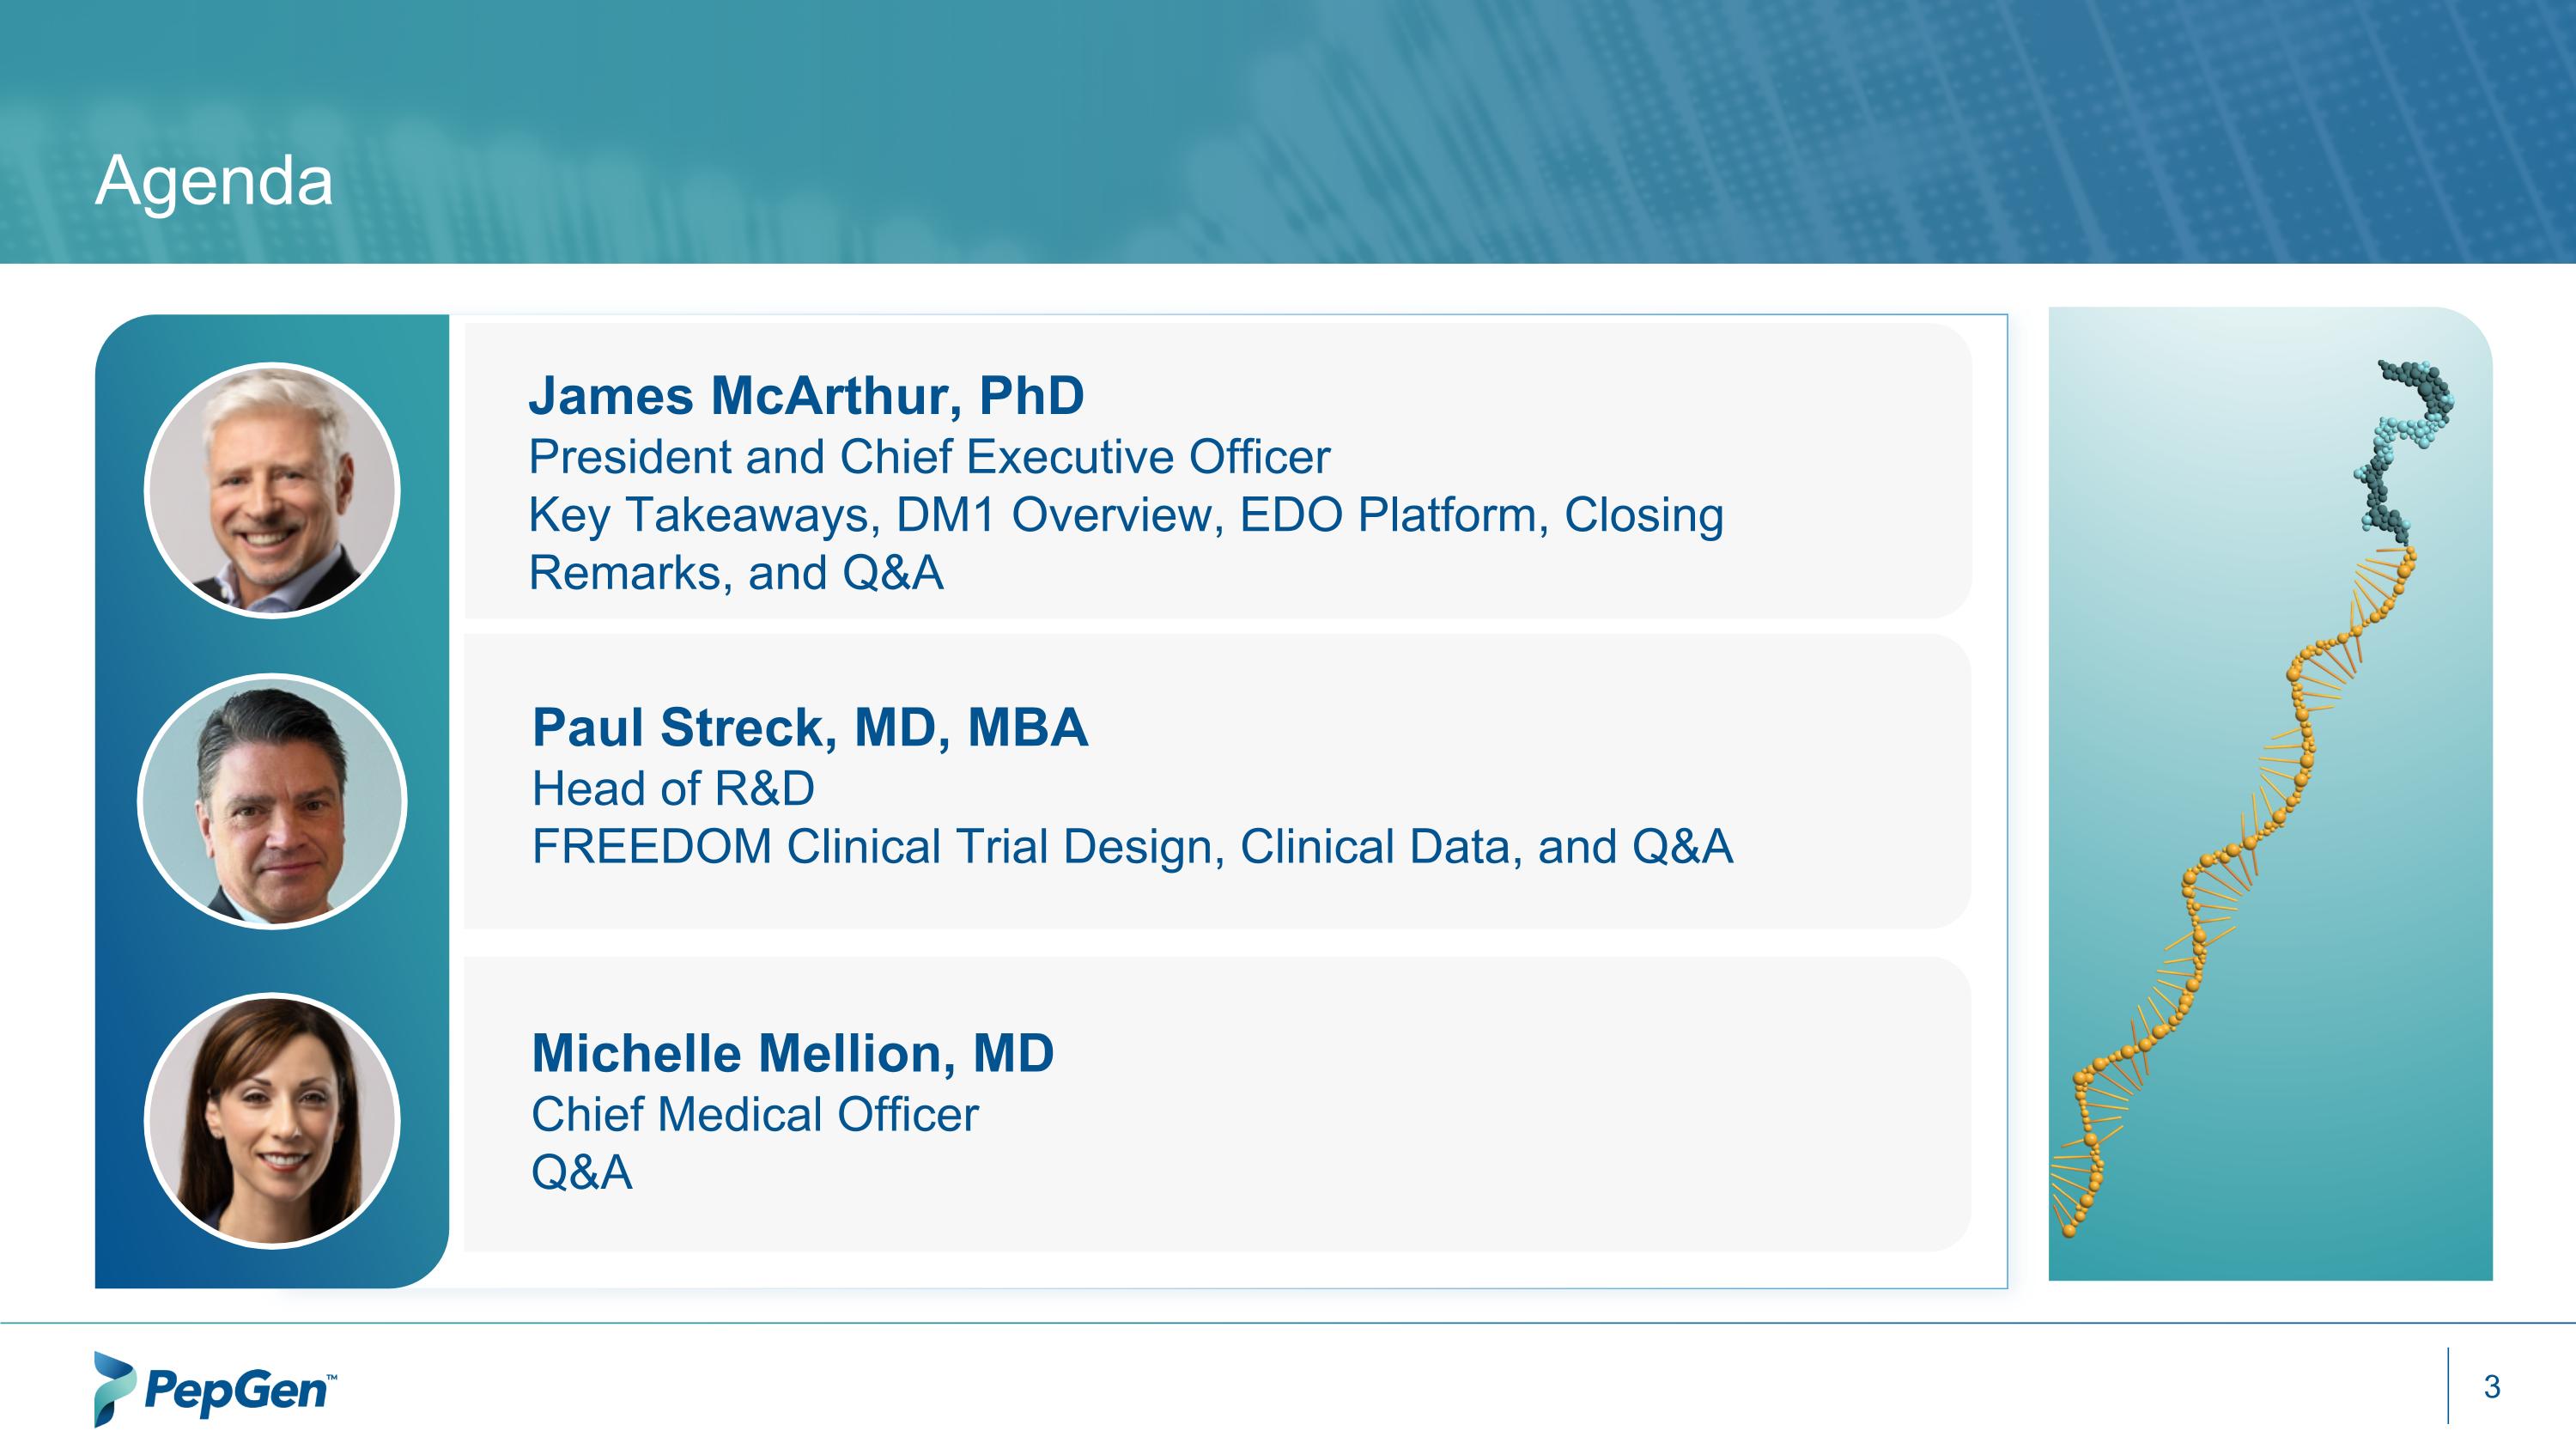
Task: Select the headshot next to James McArthur
Action: pos(272,490)
